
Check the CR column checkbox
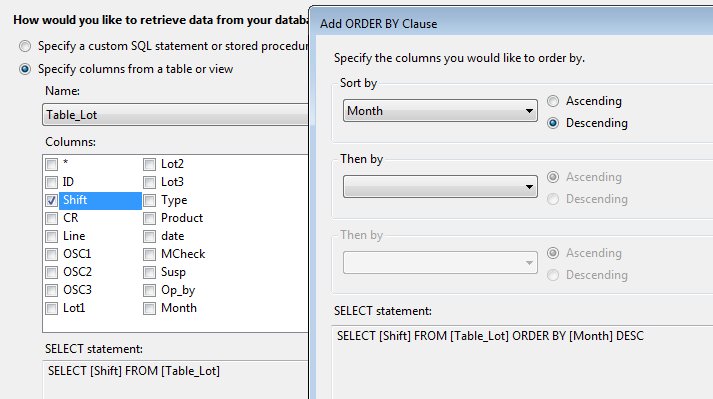point(51,218)
